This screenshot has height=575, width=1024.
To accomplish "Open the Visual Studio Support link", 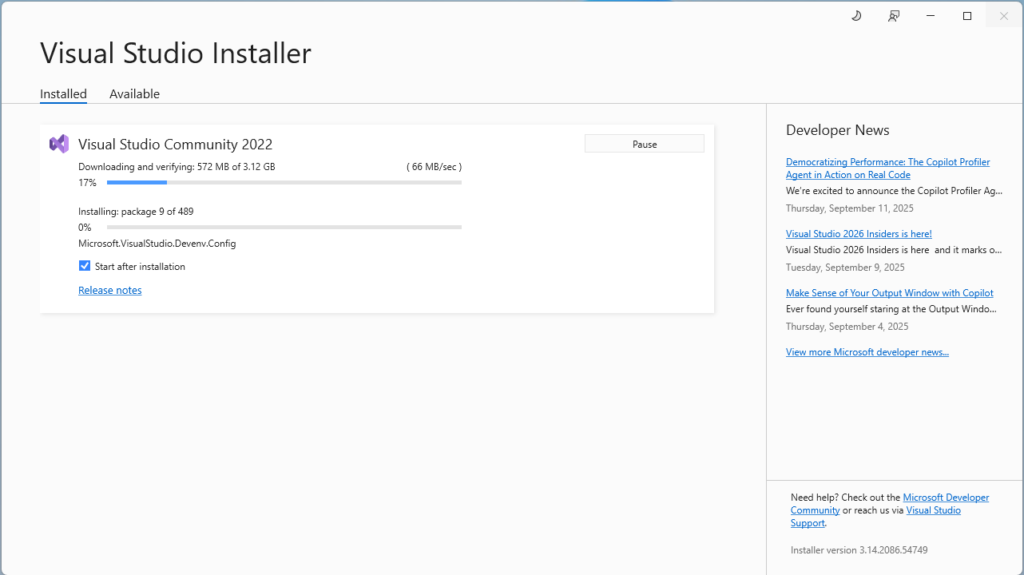I will pos(933,510).
